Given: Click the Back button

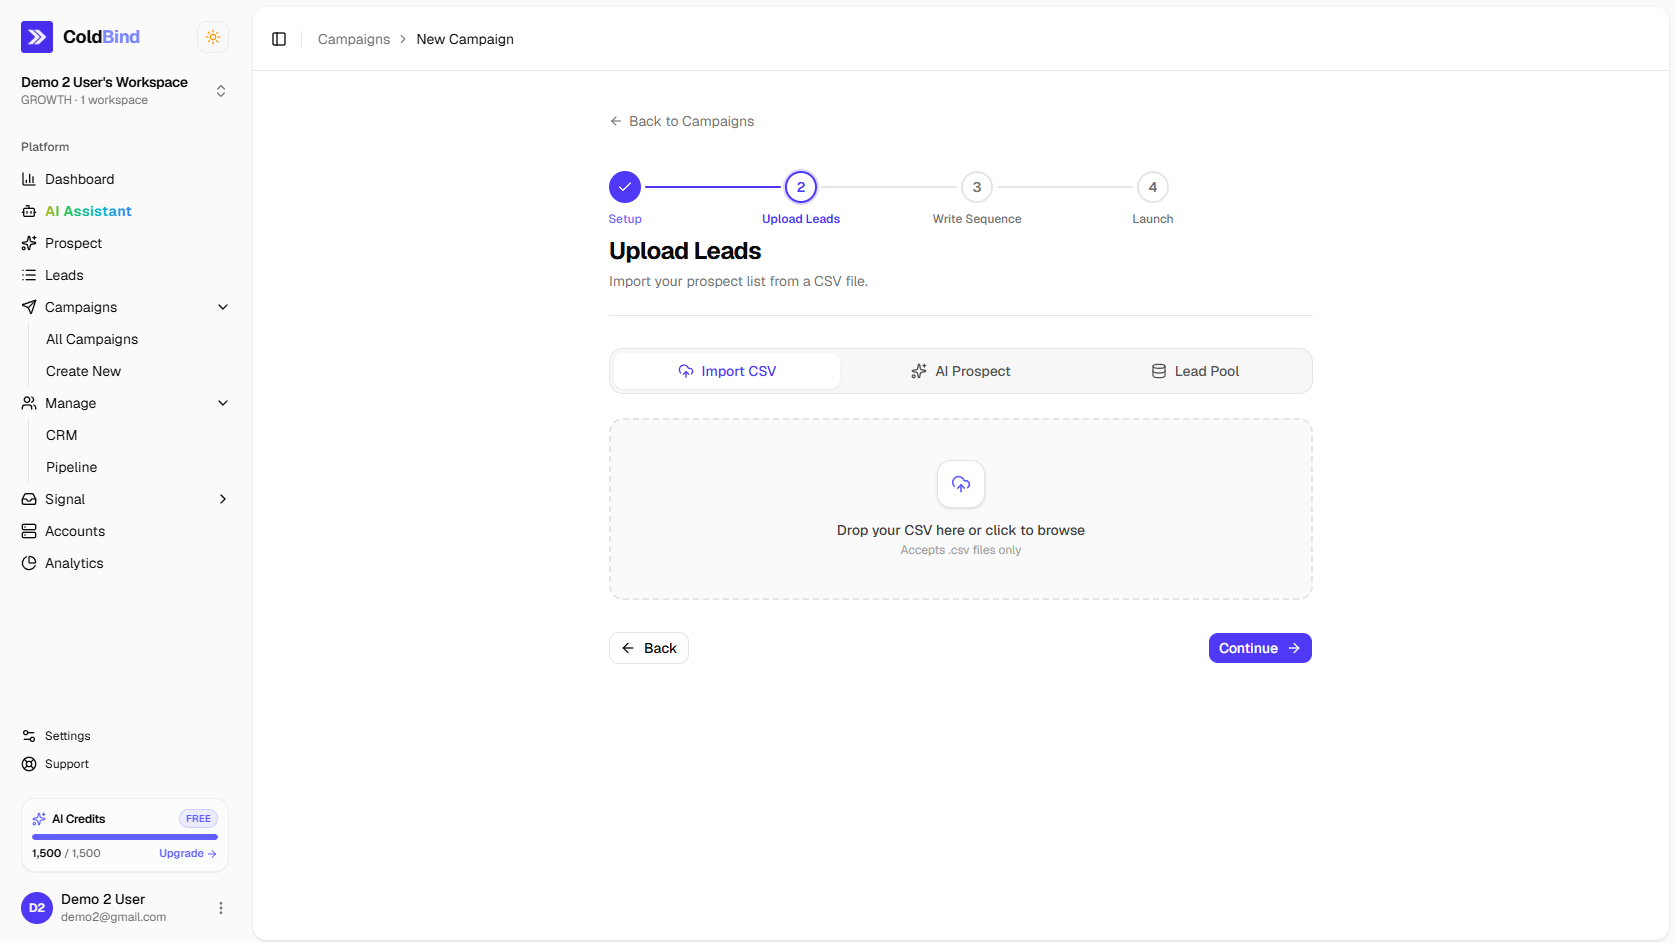Looking at the screenshot, I should 649,648.
